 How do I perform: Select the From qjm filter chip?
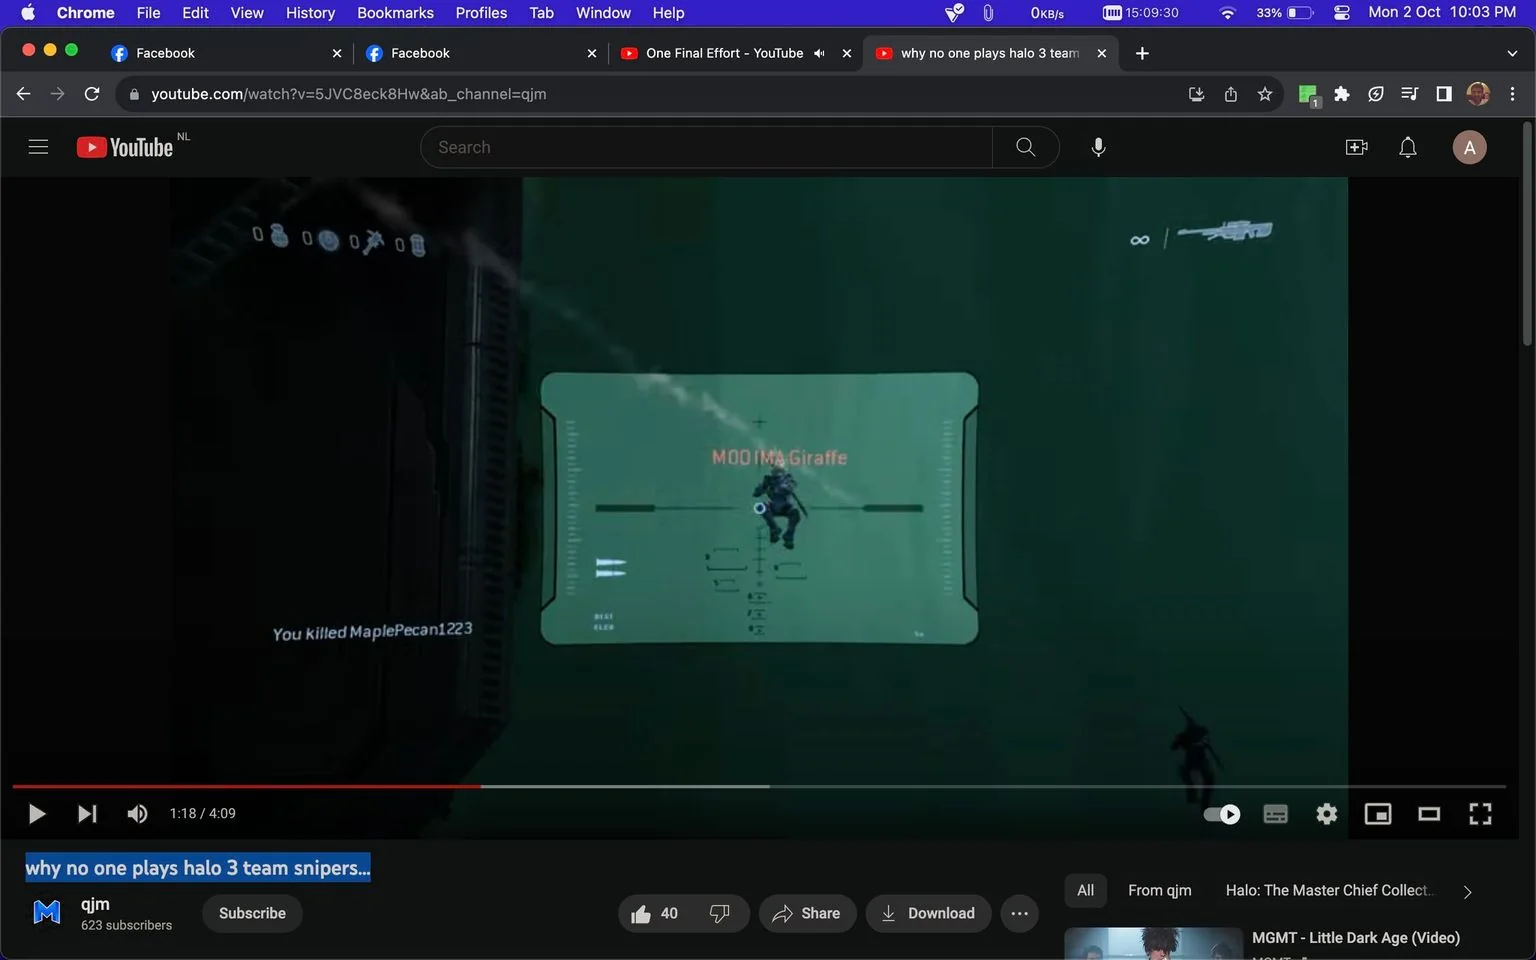[x=1159, y=890]
